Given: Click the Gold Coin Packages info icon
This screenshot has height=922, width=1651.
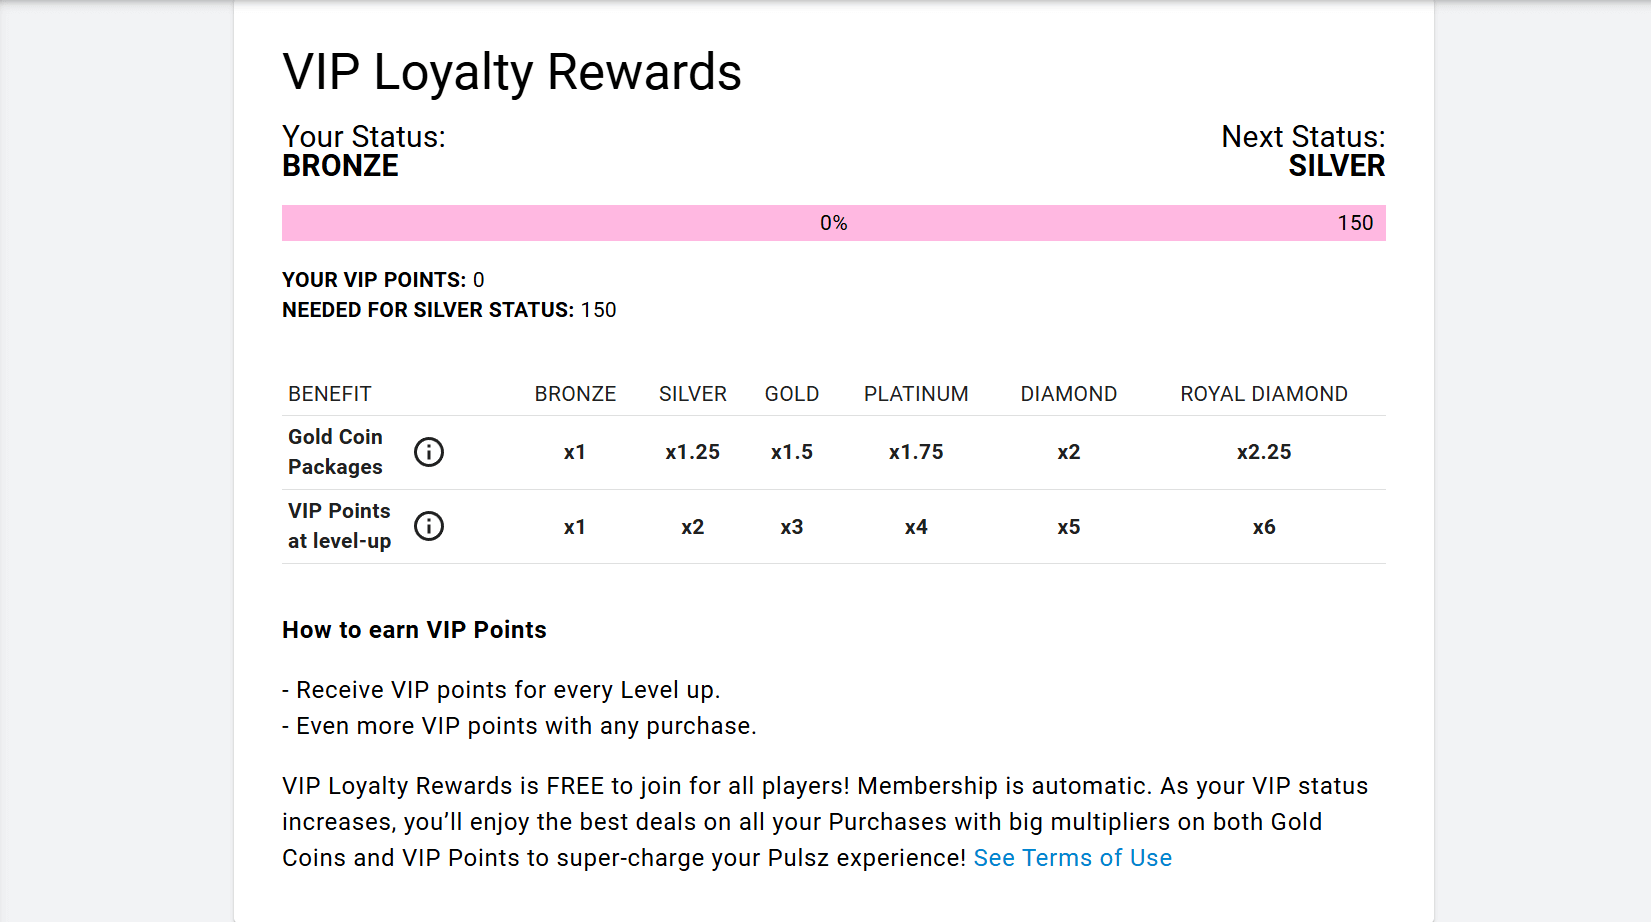Looking at the screenshot, I should tap(429, 452).
